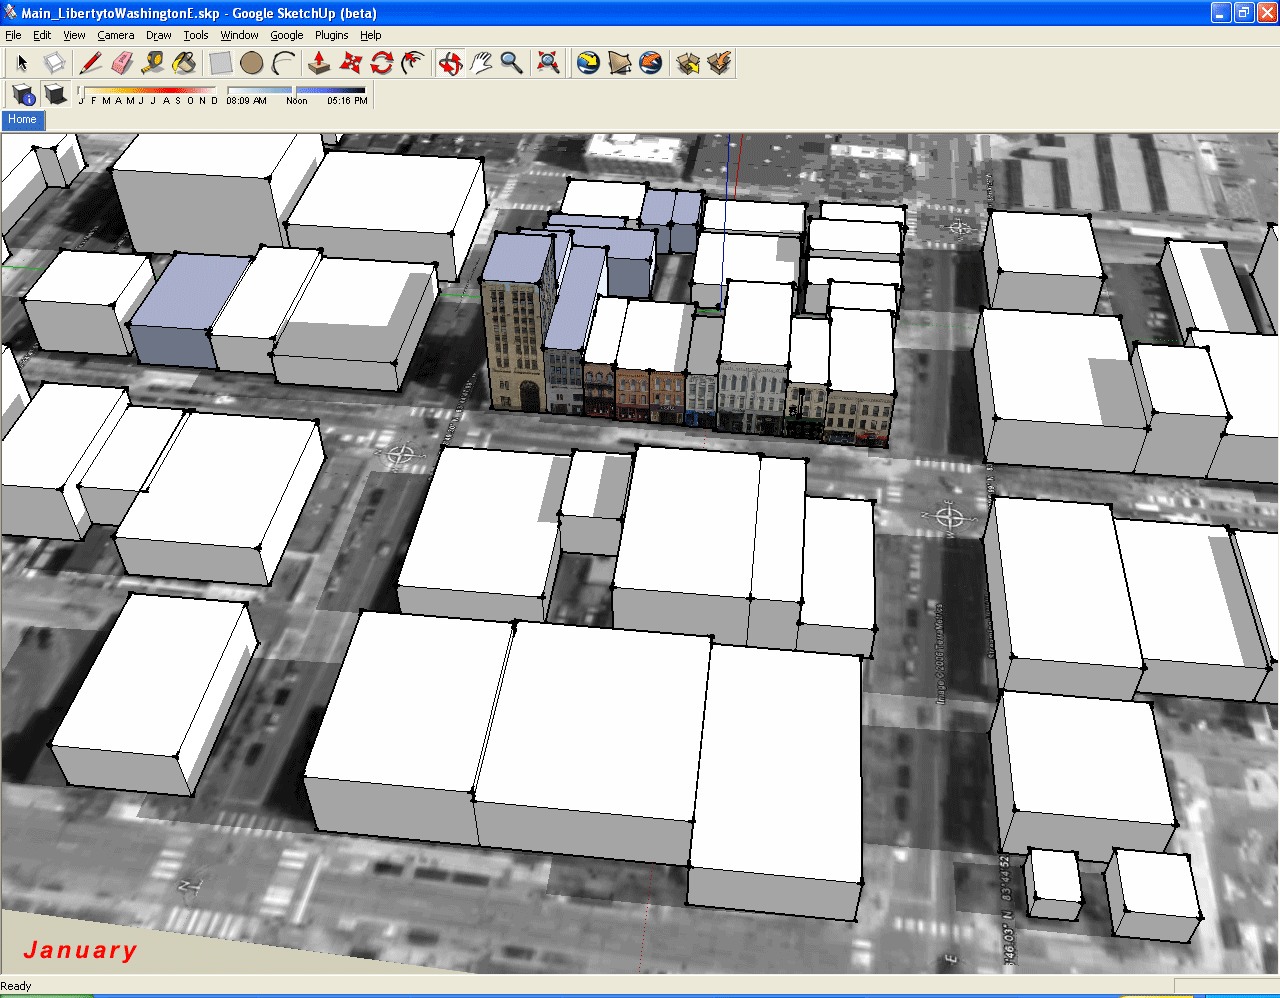Open the Plugins menu
The height and width of the screenshot is (998, 1280).
coord(331,35)
